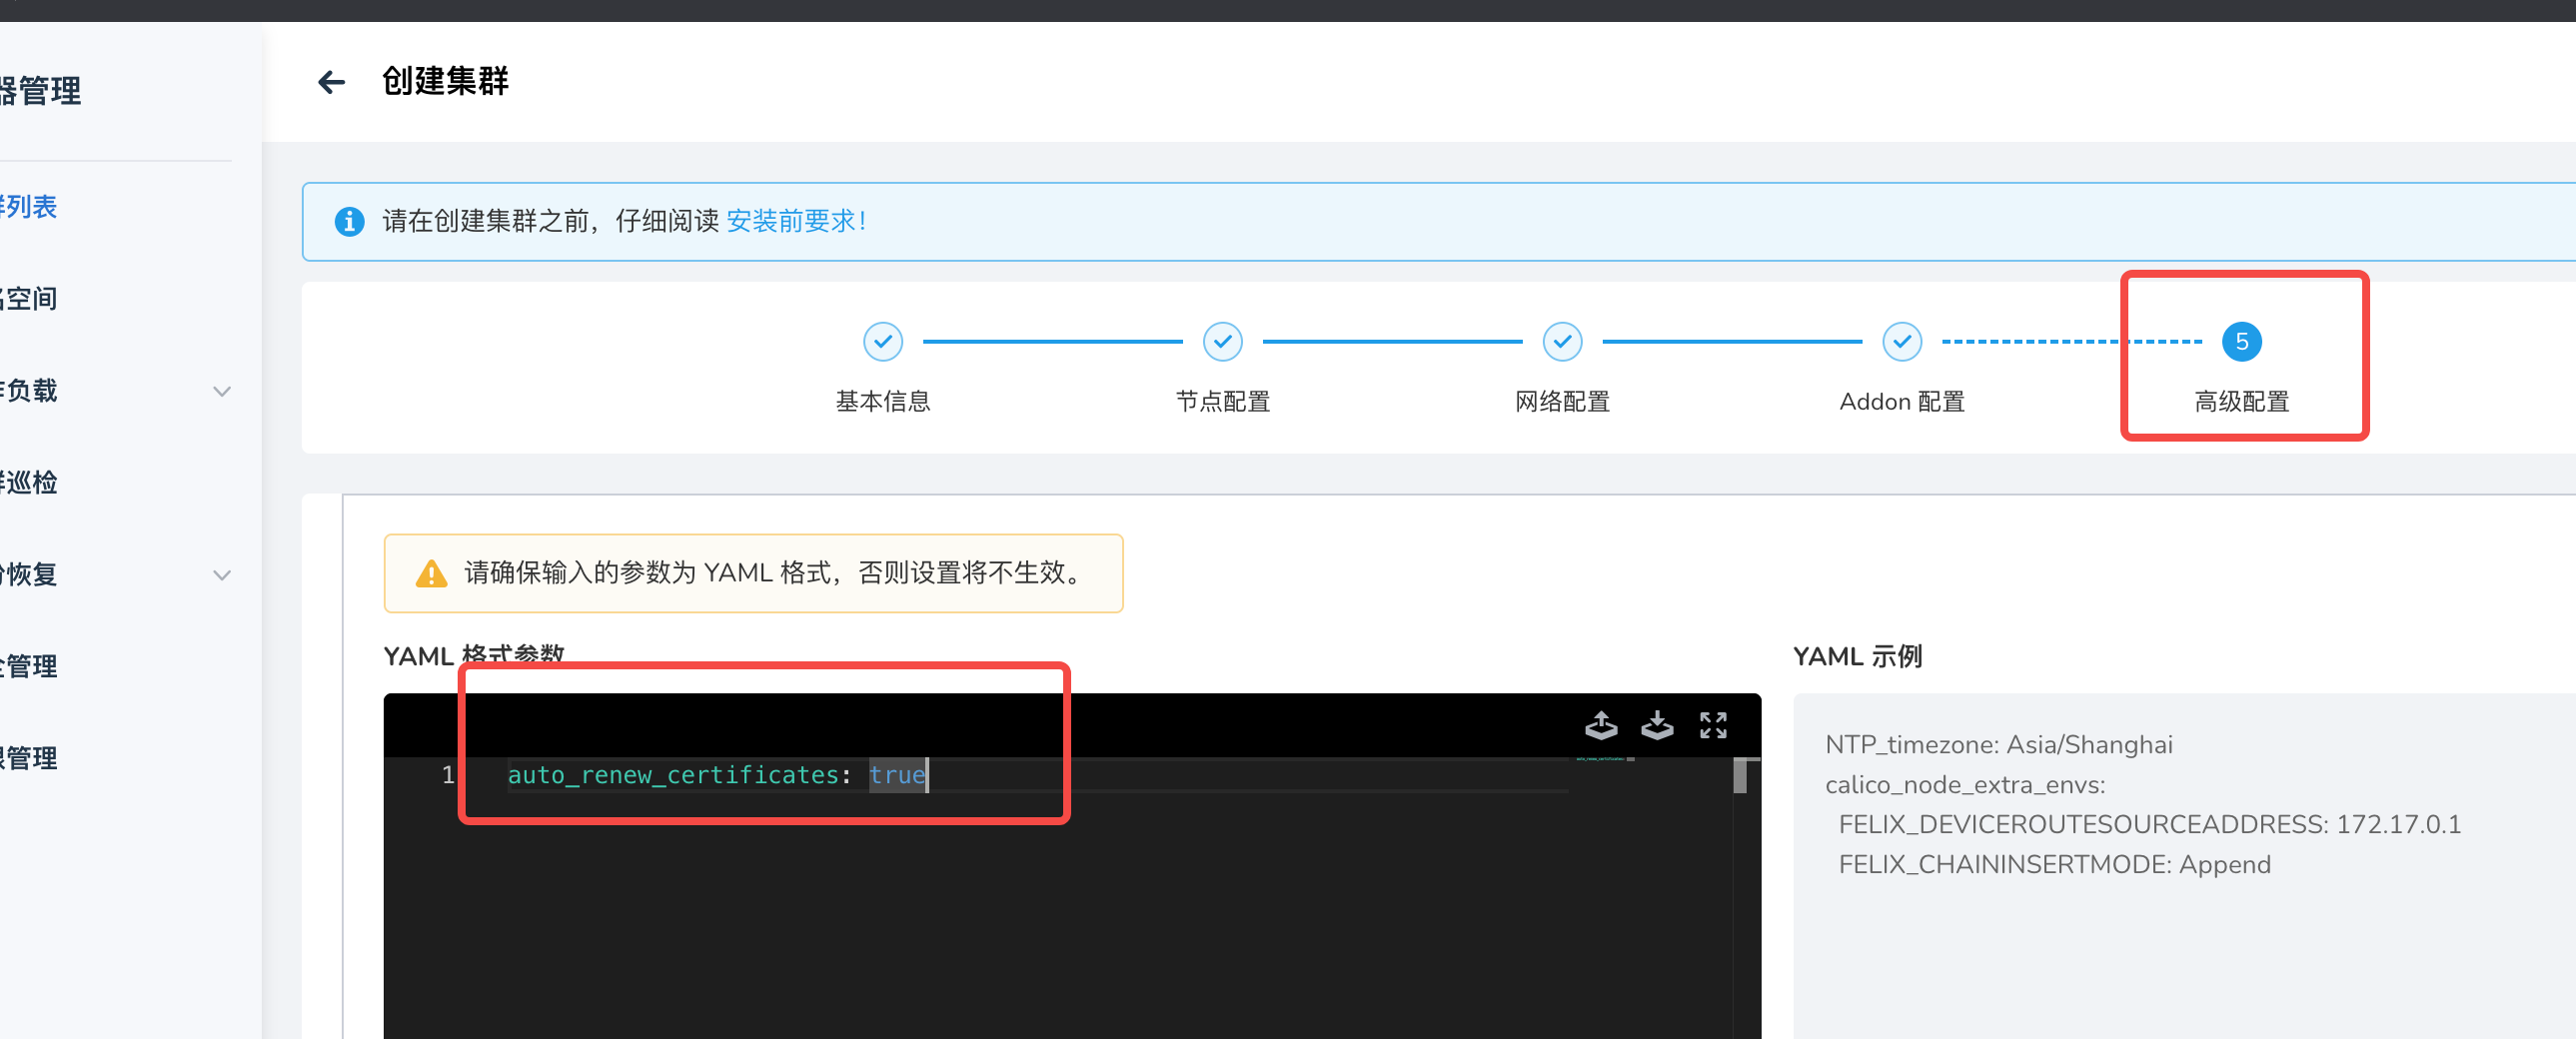
Task: Select step 5 高级配置 circle
Action: 2242,340
